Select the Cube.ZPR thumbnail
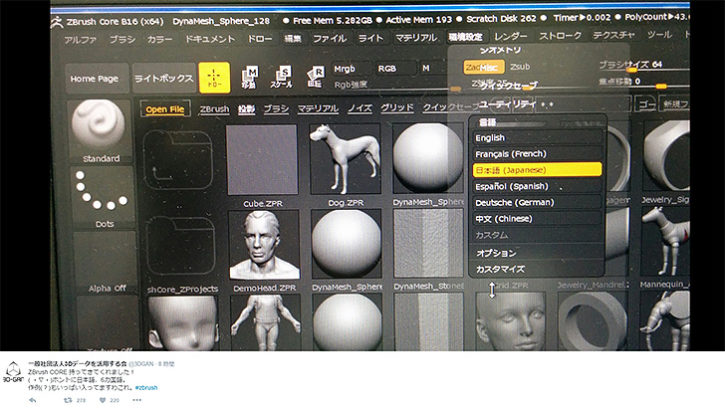This screenshot has width=725, height=408. click(x=262, y=160)
